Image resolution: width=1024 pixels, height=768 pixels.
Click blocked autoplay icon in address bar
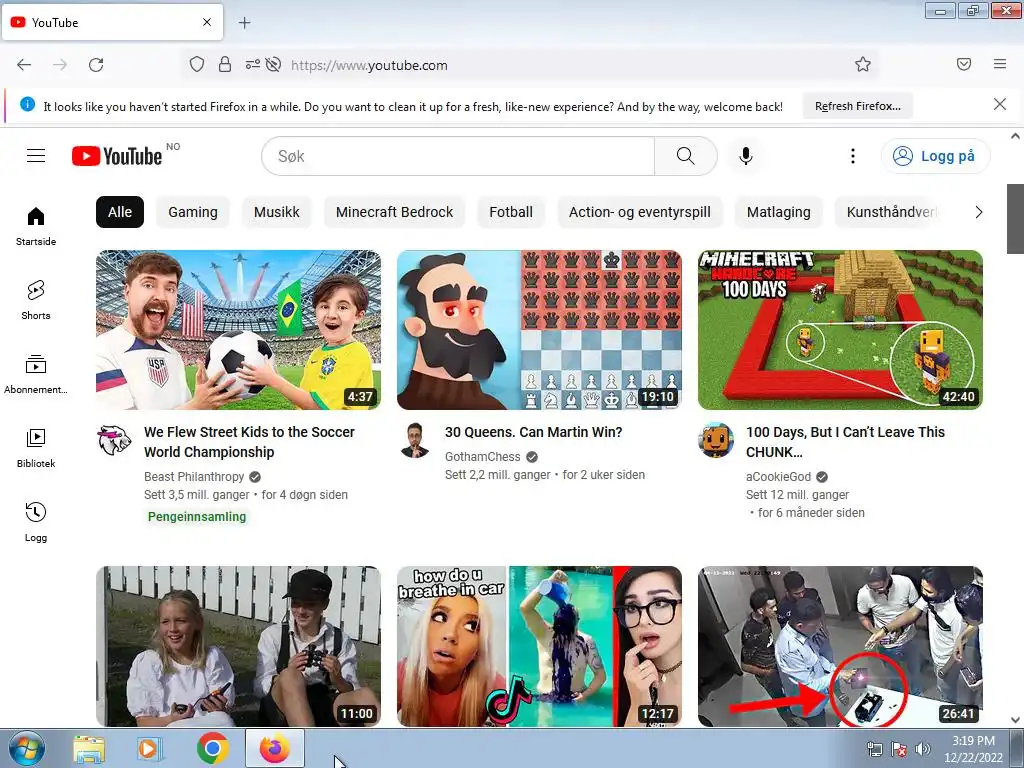274,64
